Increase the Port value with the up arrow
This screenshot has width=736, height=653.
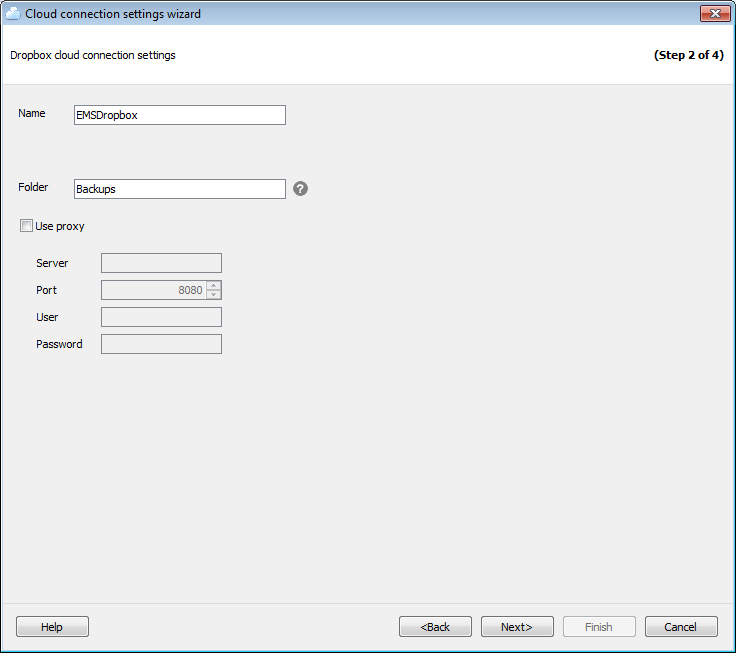[214, 285]
